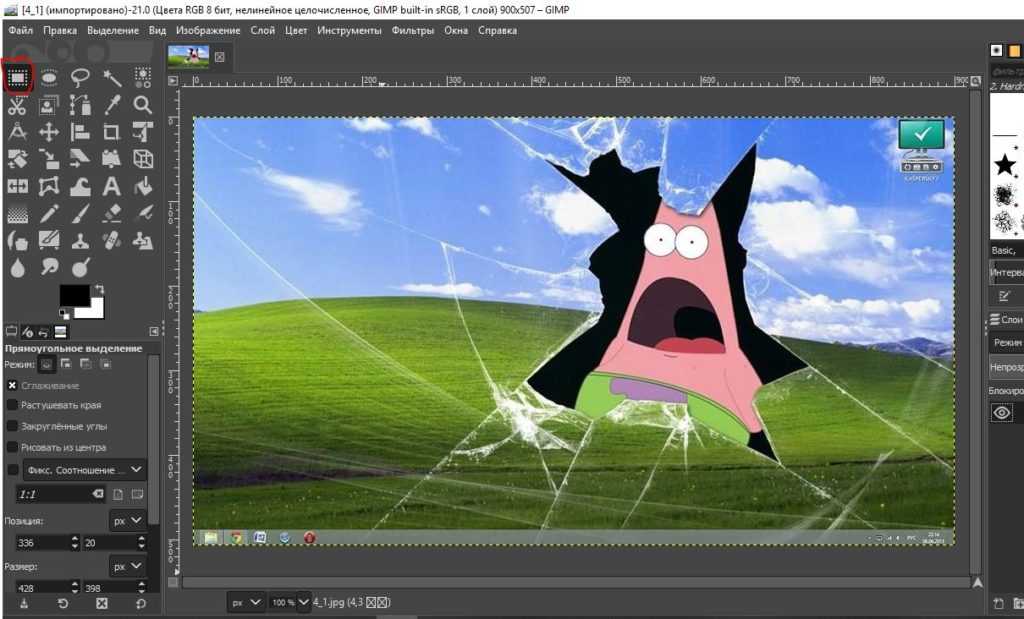
Task: Select the Bucket Fill tool
Action: [x=143, y=187]
